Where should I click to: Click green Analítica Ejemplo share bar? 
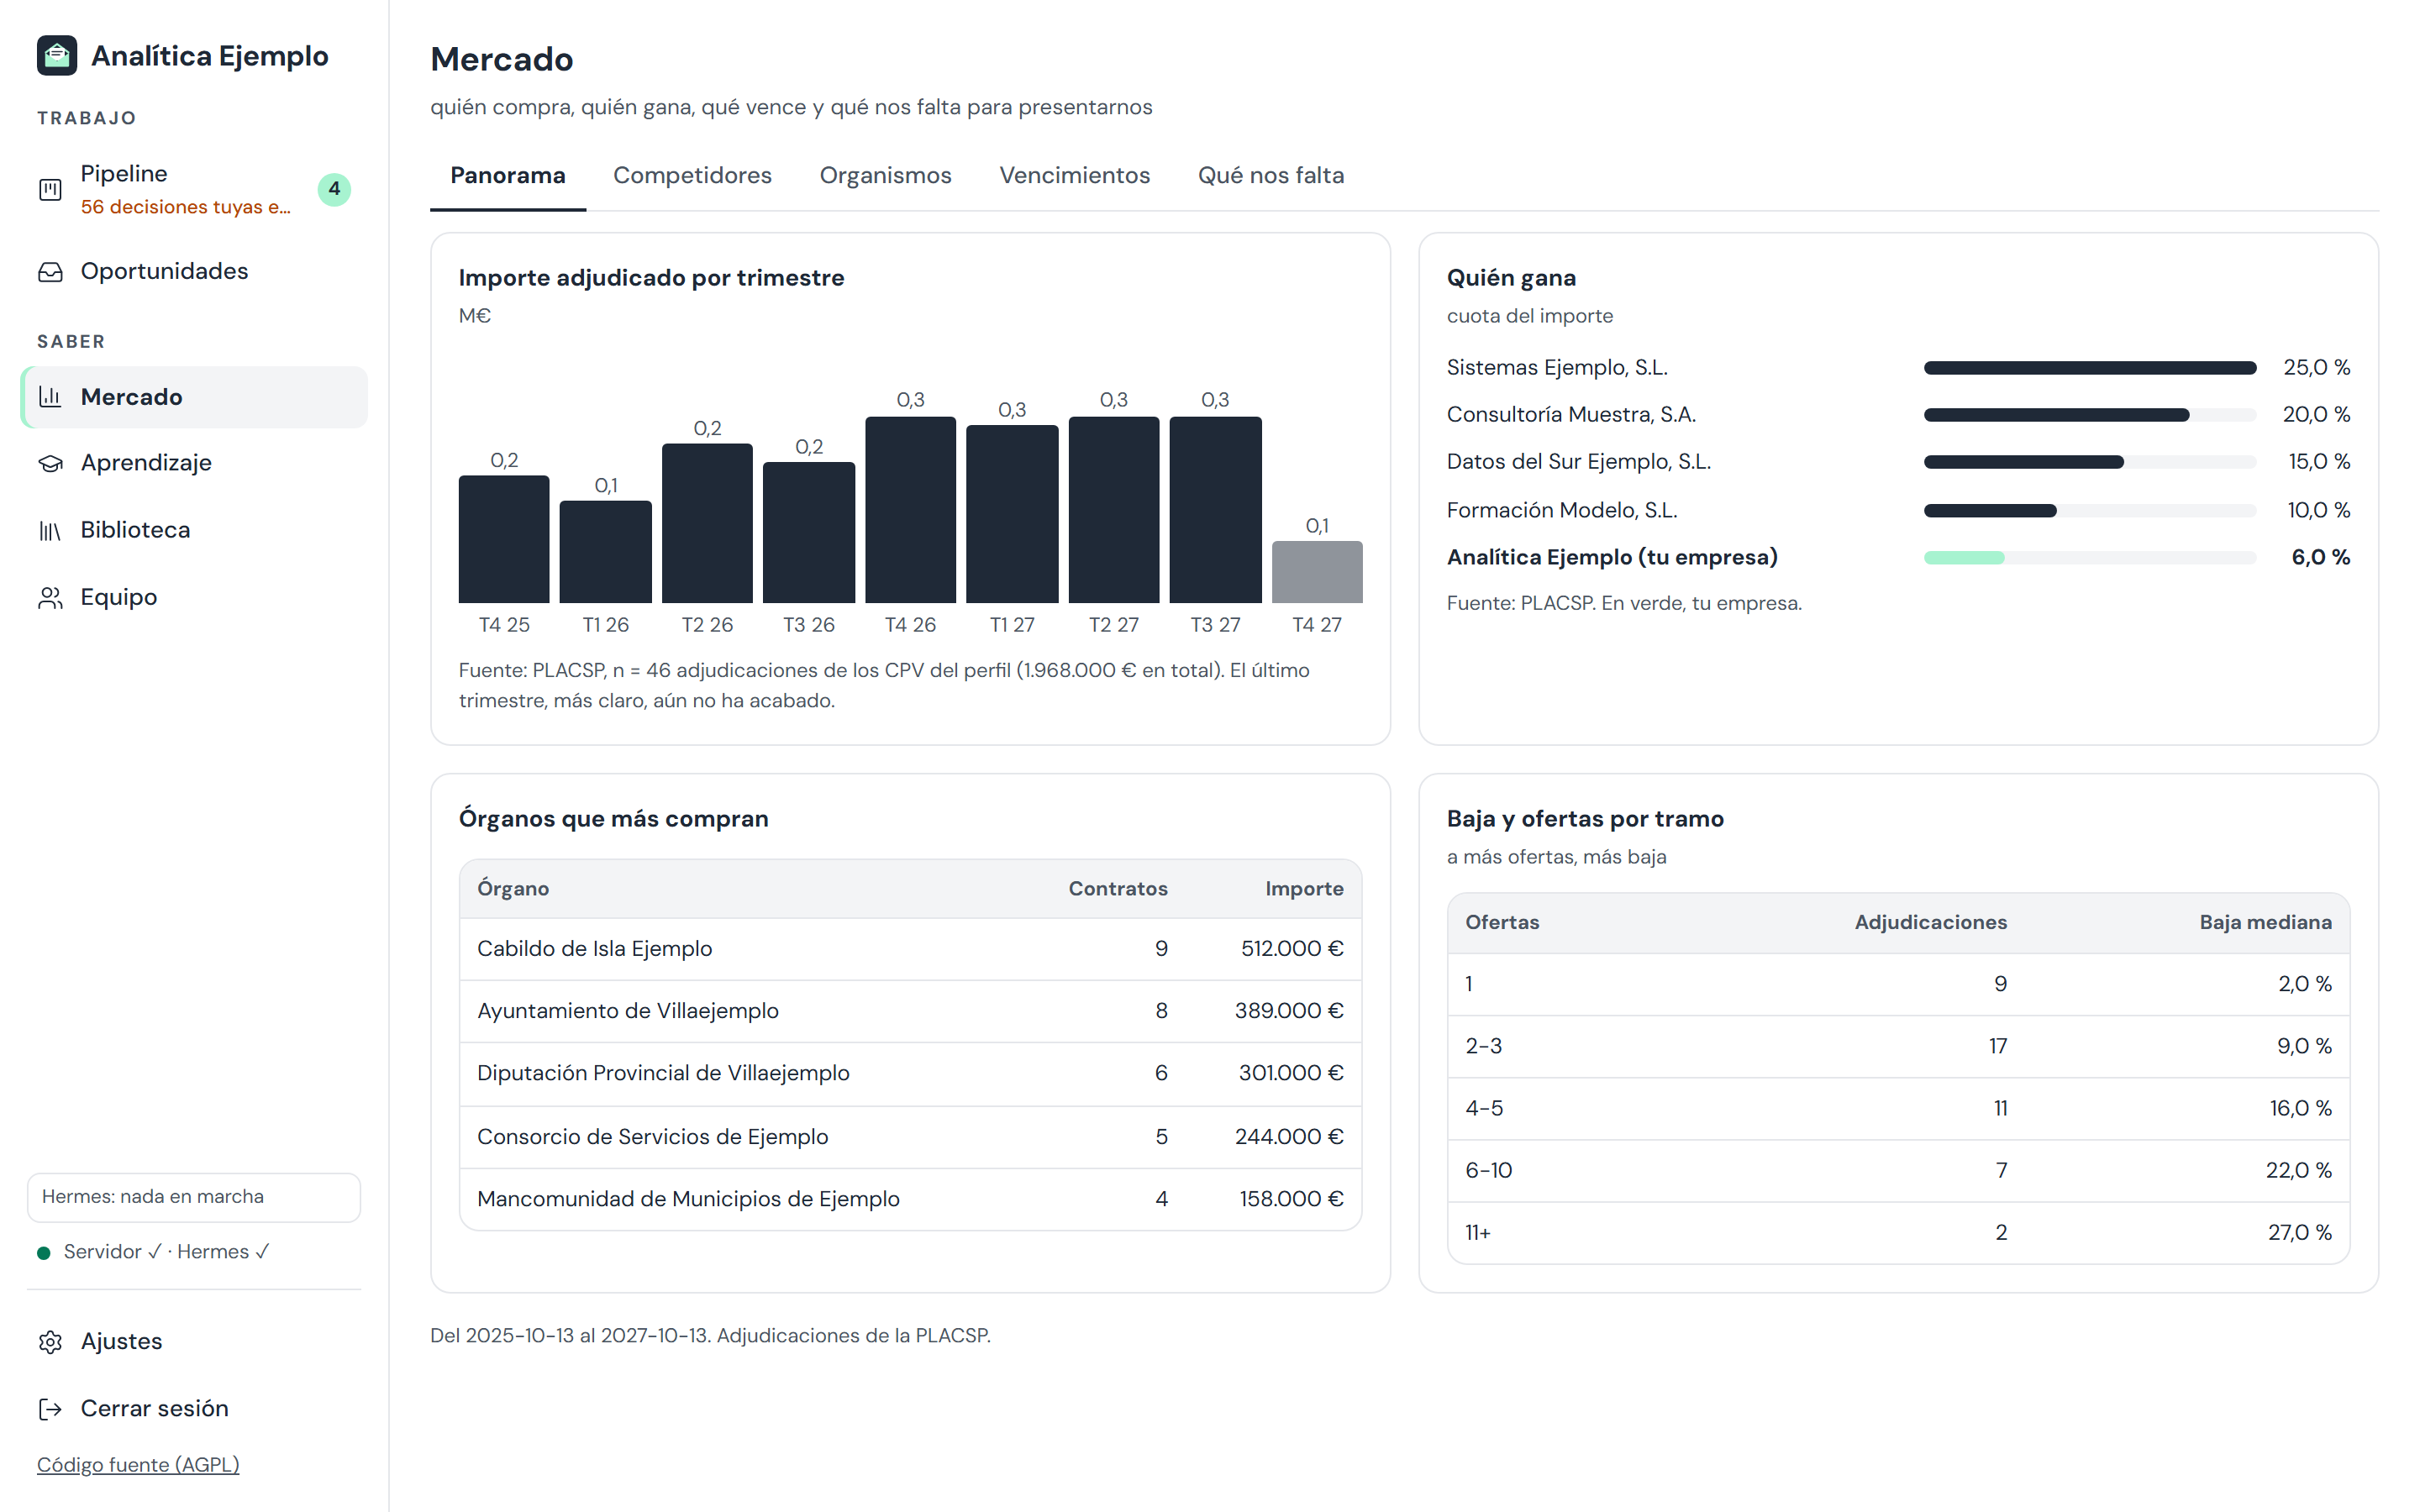[x=1964, y=558]
